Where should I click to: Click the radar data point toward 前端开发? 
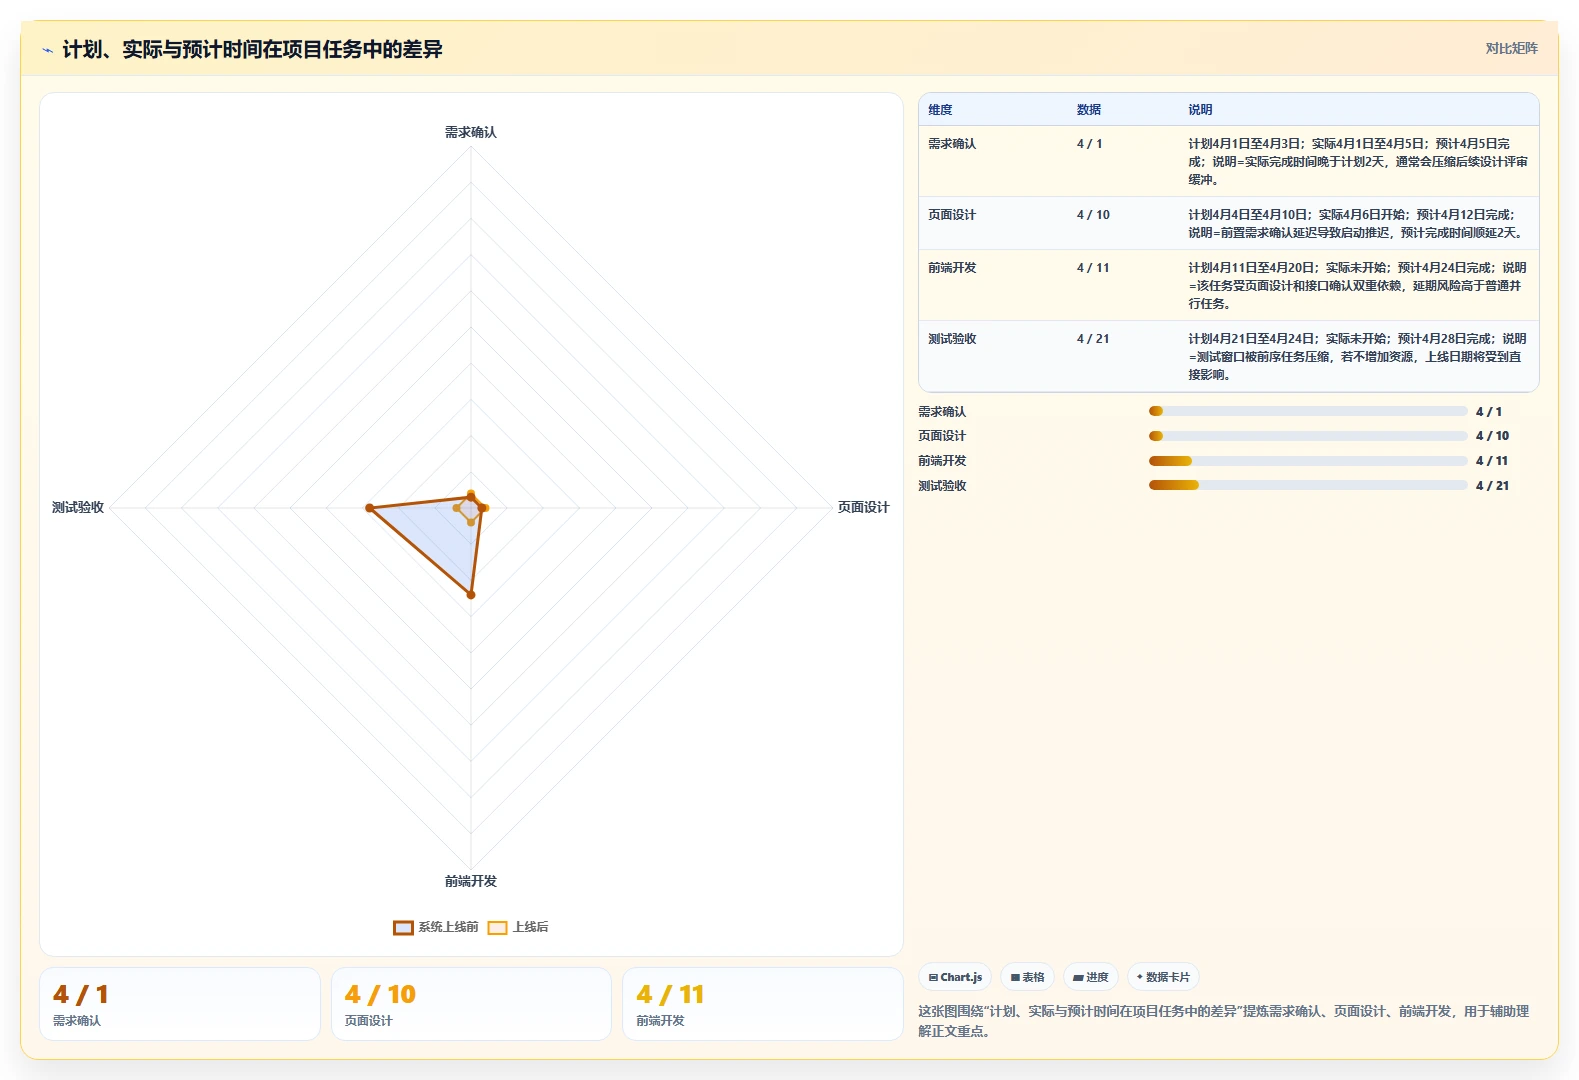tap(471, 595)
